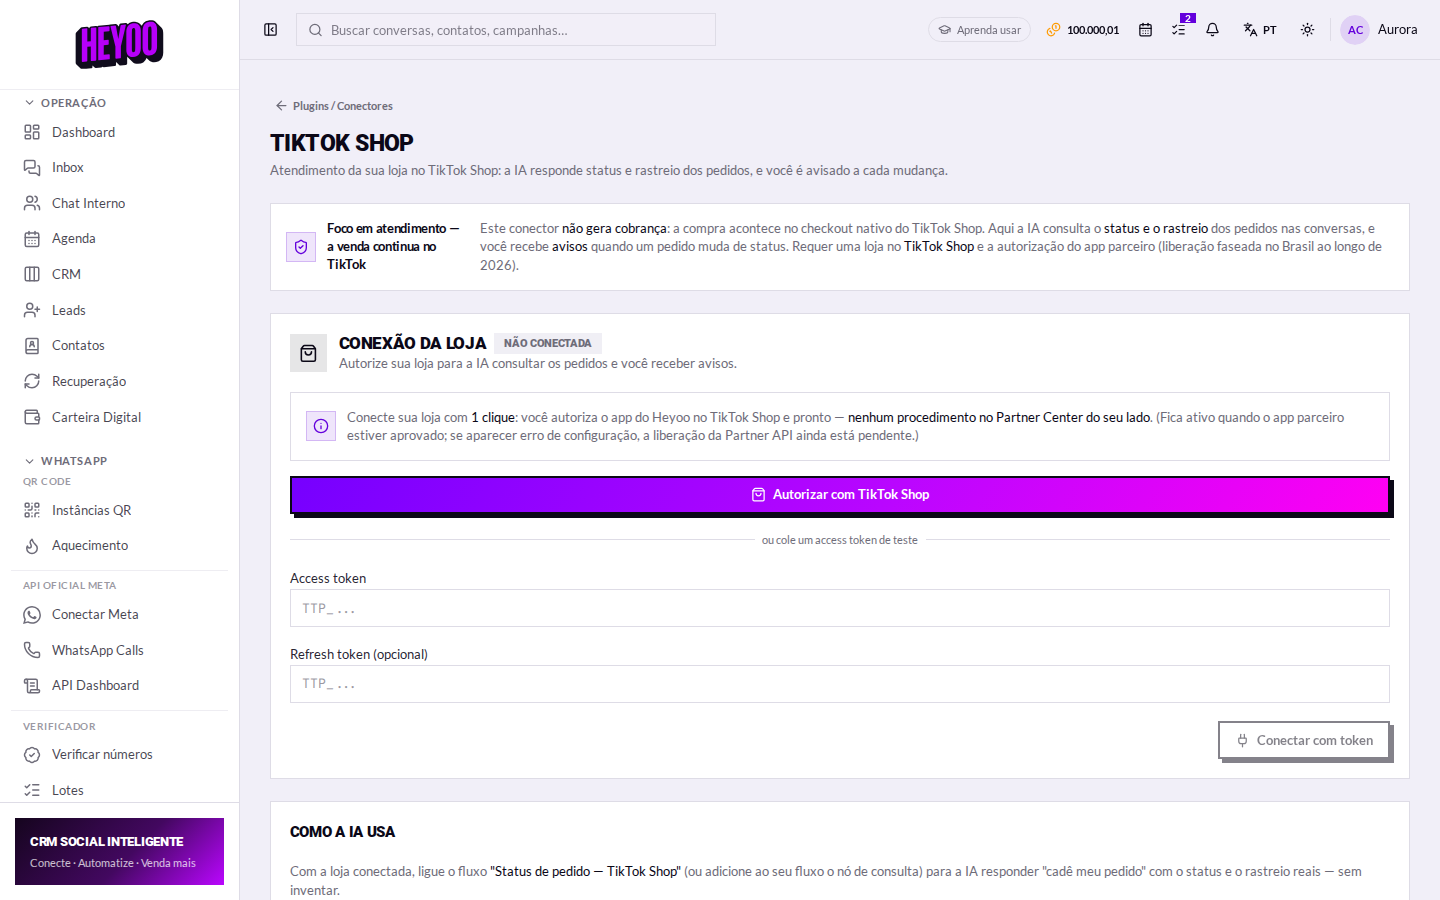Focus the Access token input field
Viewport: 1440px width, 900px height.
(x=840, y=608)
